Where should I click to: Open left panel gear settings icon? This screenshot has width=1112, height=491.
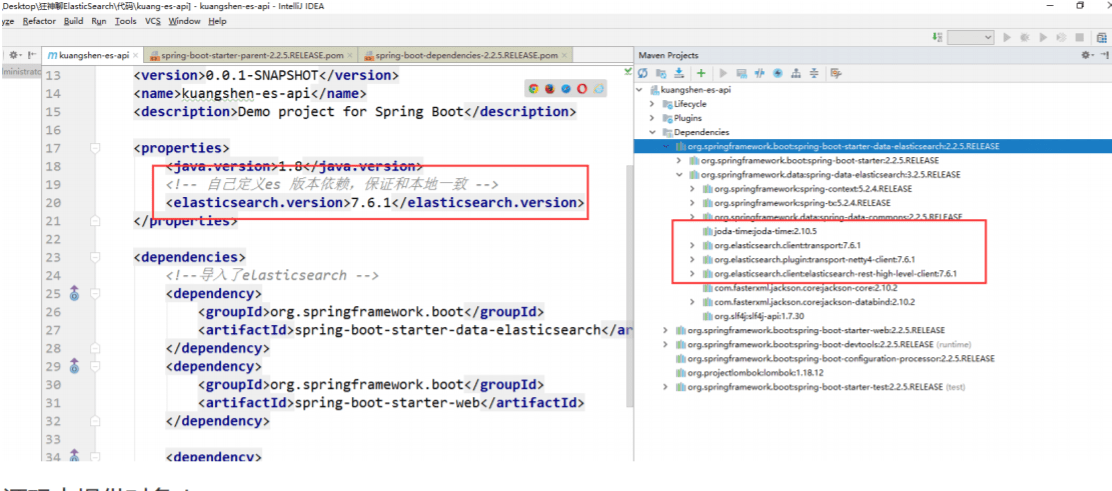(x=15, y=55)
